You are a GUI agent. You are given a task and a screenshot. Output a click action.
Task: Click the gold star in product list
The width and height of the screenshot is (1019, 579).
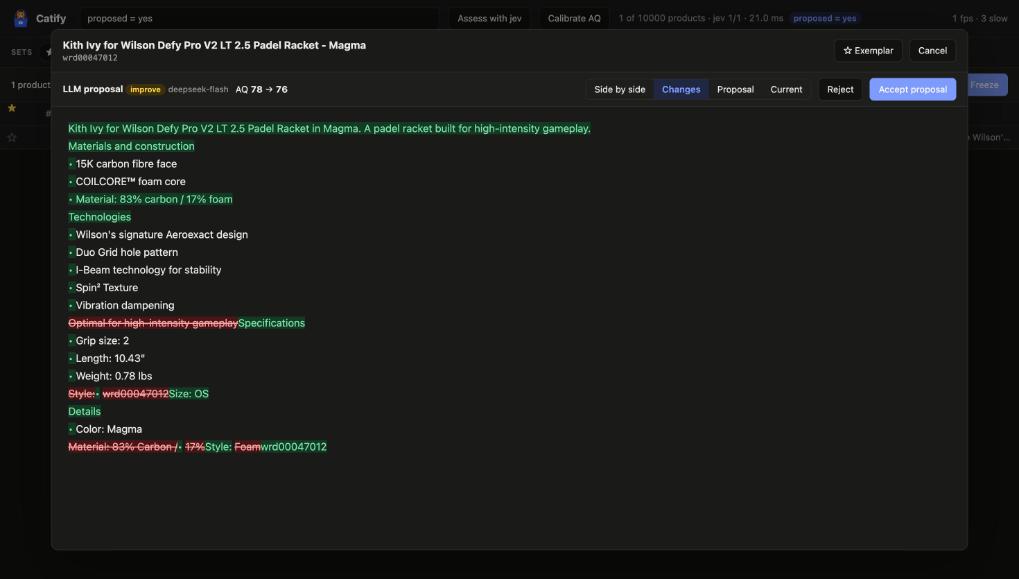click(x=12, y=108)
